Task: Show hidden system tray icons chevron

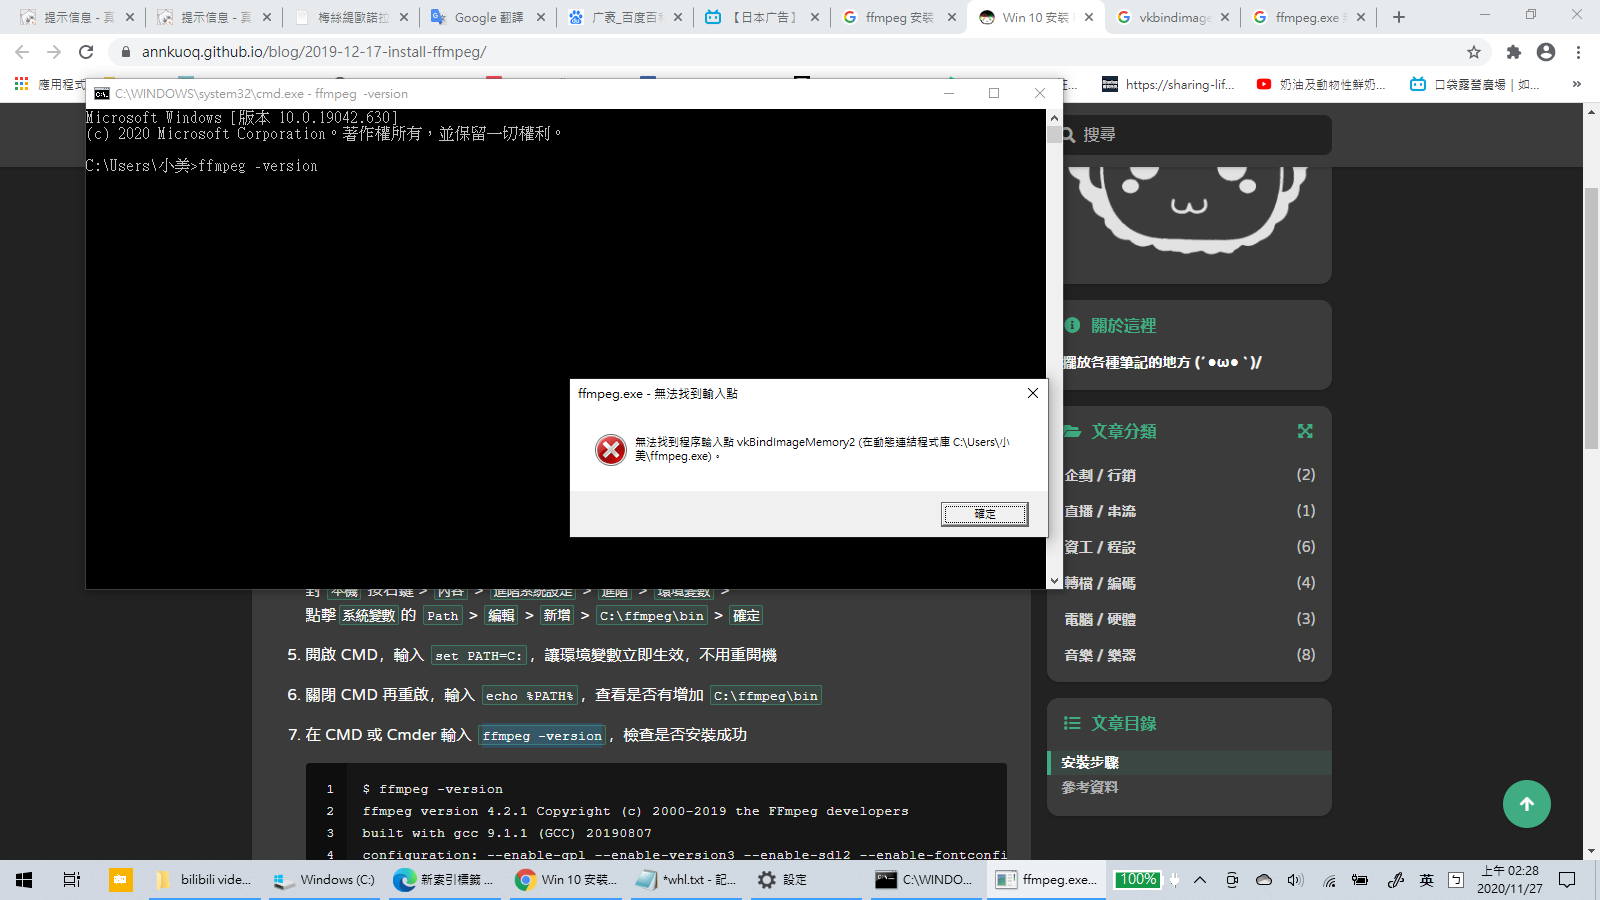Action: [x=1200, y=880]
